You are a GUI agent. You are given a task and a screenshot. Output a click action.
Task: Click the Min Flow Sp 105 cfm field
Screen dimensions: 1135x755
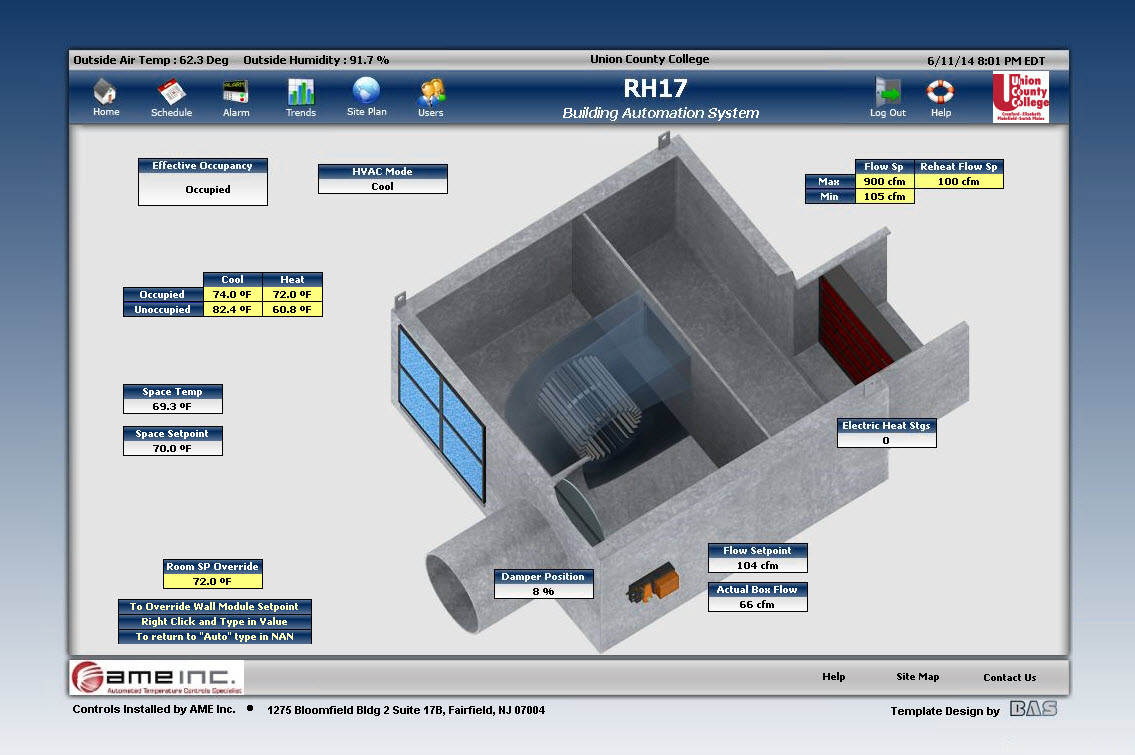(884, 197)
